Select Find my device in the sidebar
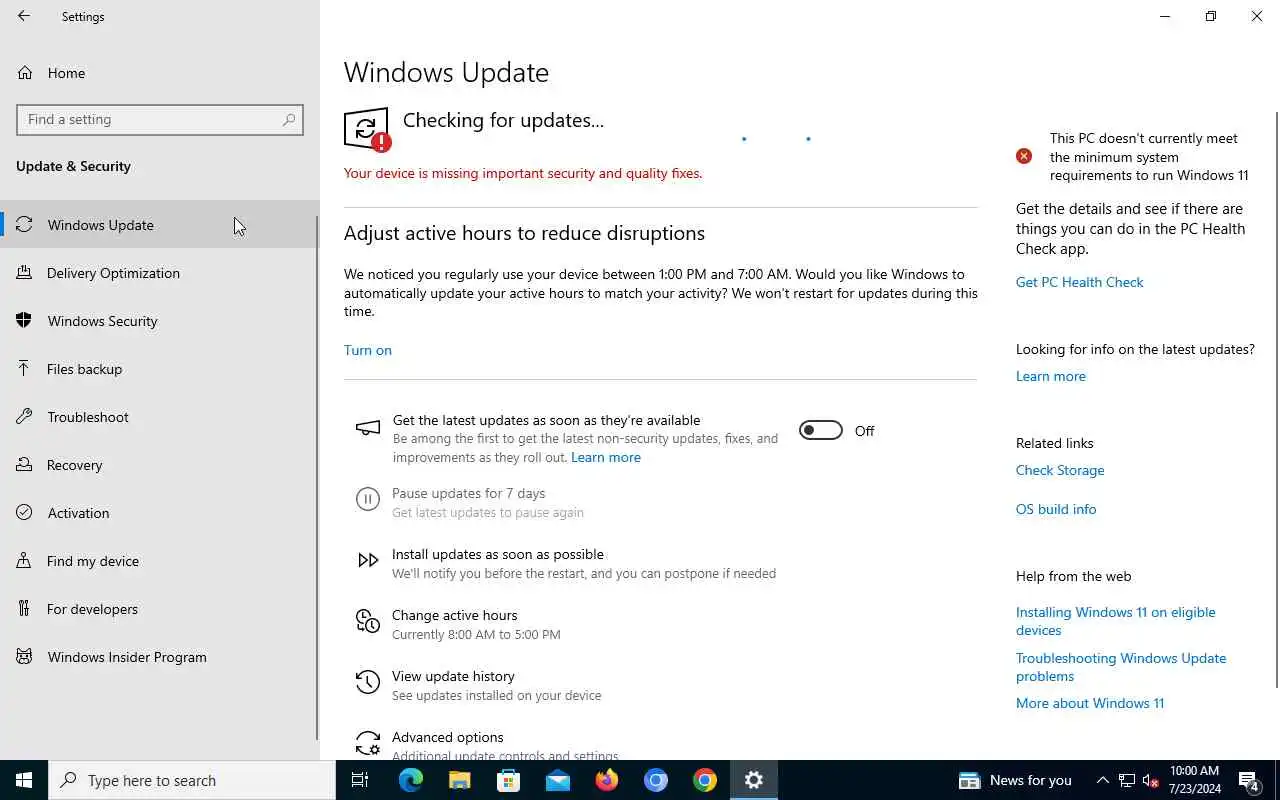The image size is (1280, 800). (x=160, y=561)
